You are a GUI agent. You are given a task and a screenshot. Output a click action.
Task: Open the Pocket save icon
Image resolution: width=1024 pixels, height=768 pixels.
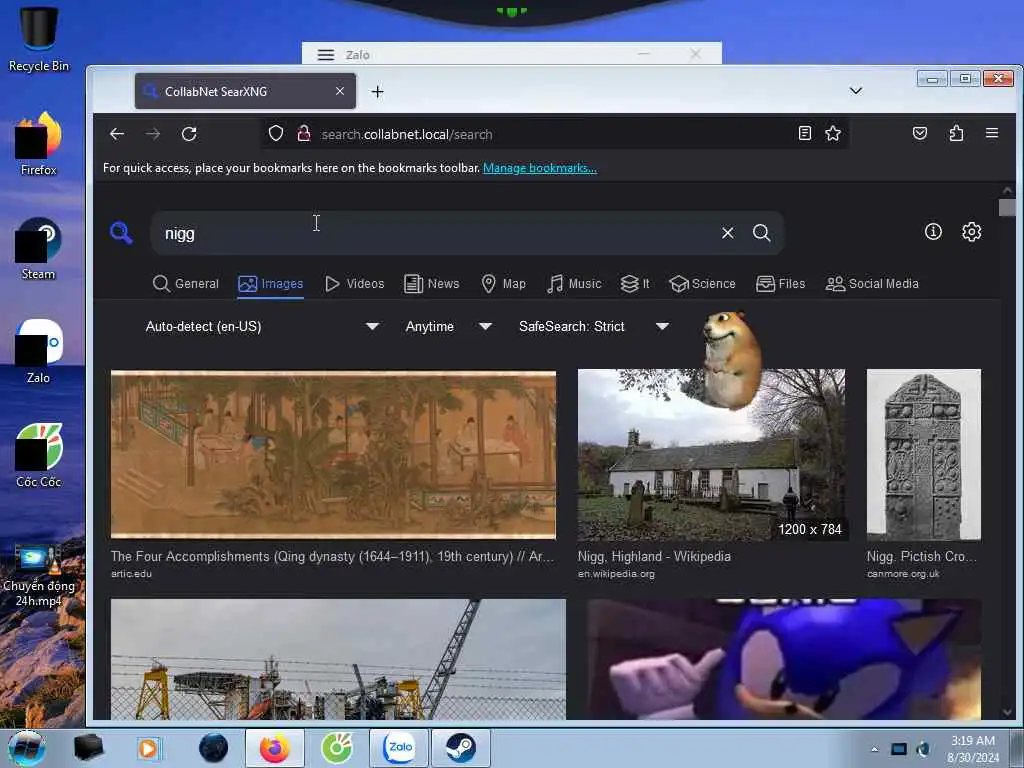pyautogui.click(x=920, y=133)
